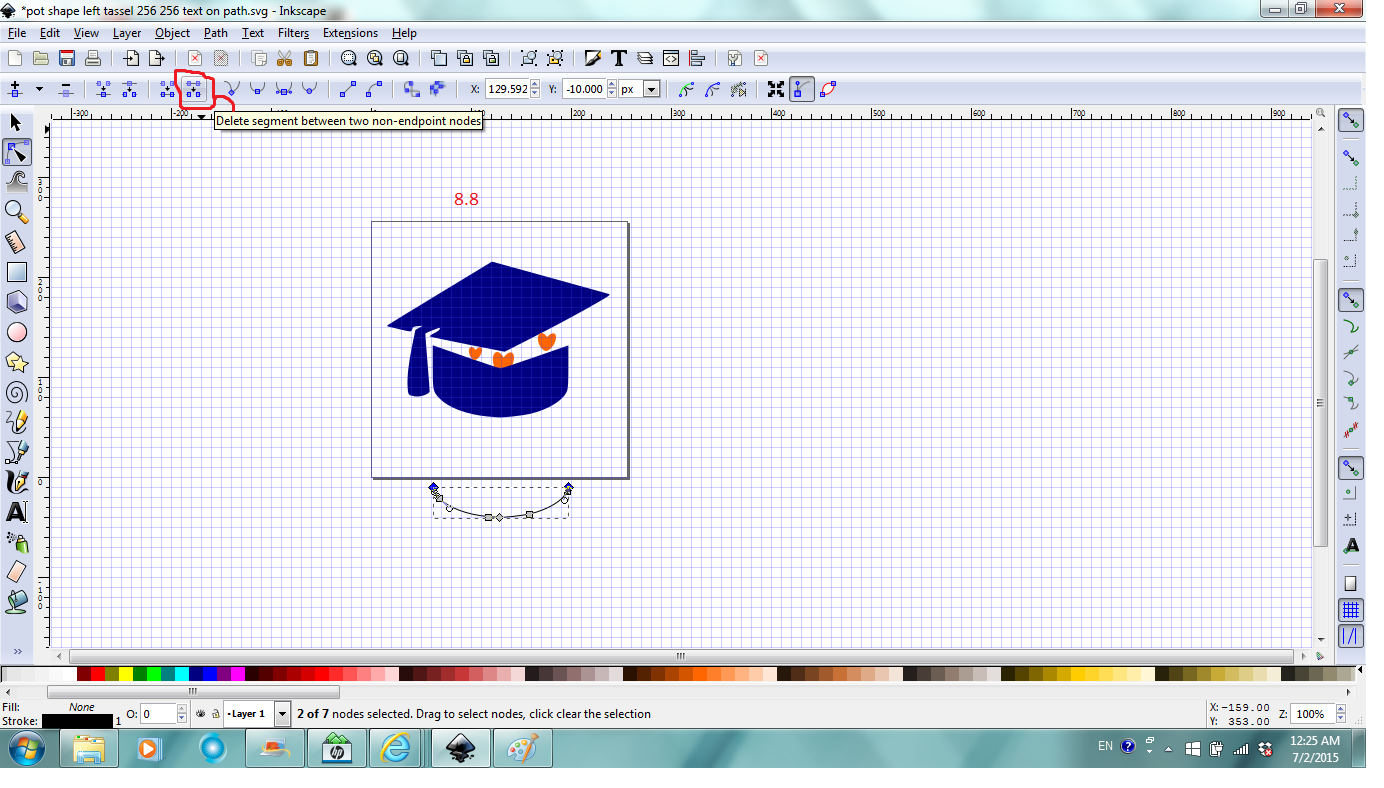The image size is (1384, 788).
Task: Toggle snap to grids button
Action: click(1351, 610)
